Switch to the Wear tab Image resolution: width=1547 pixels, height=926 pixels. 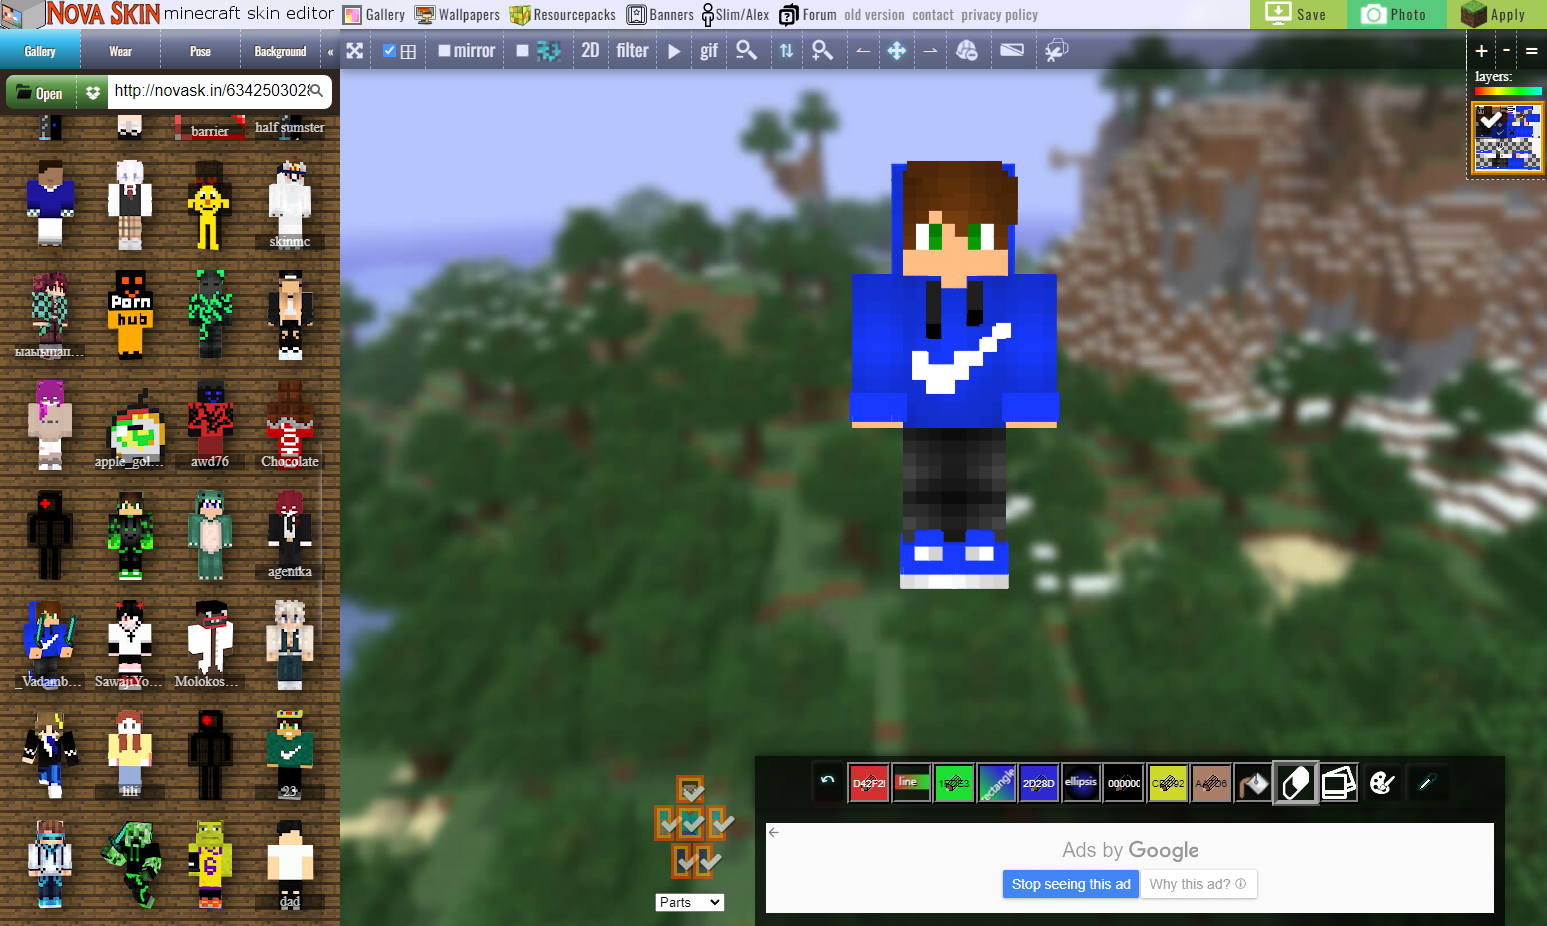120,51
